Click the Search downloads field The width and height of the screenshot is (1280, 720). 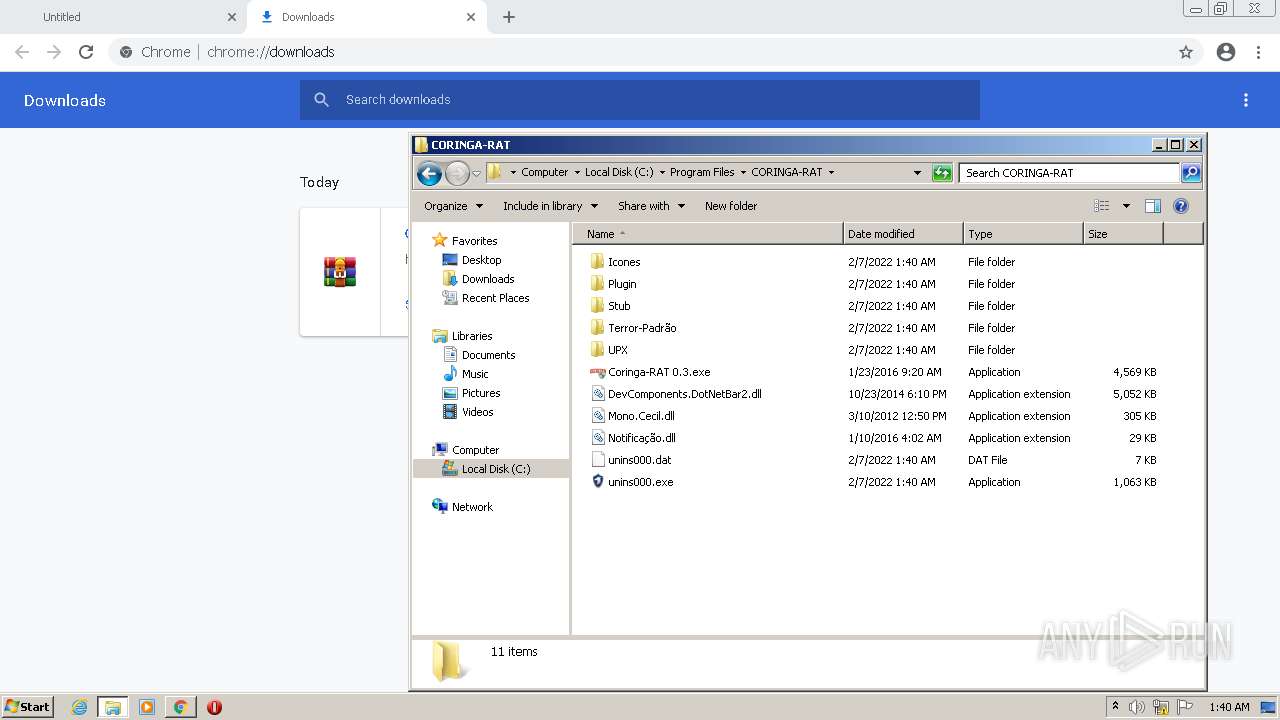coord(640,100)
